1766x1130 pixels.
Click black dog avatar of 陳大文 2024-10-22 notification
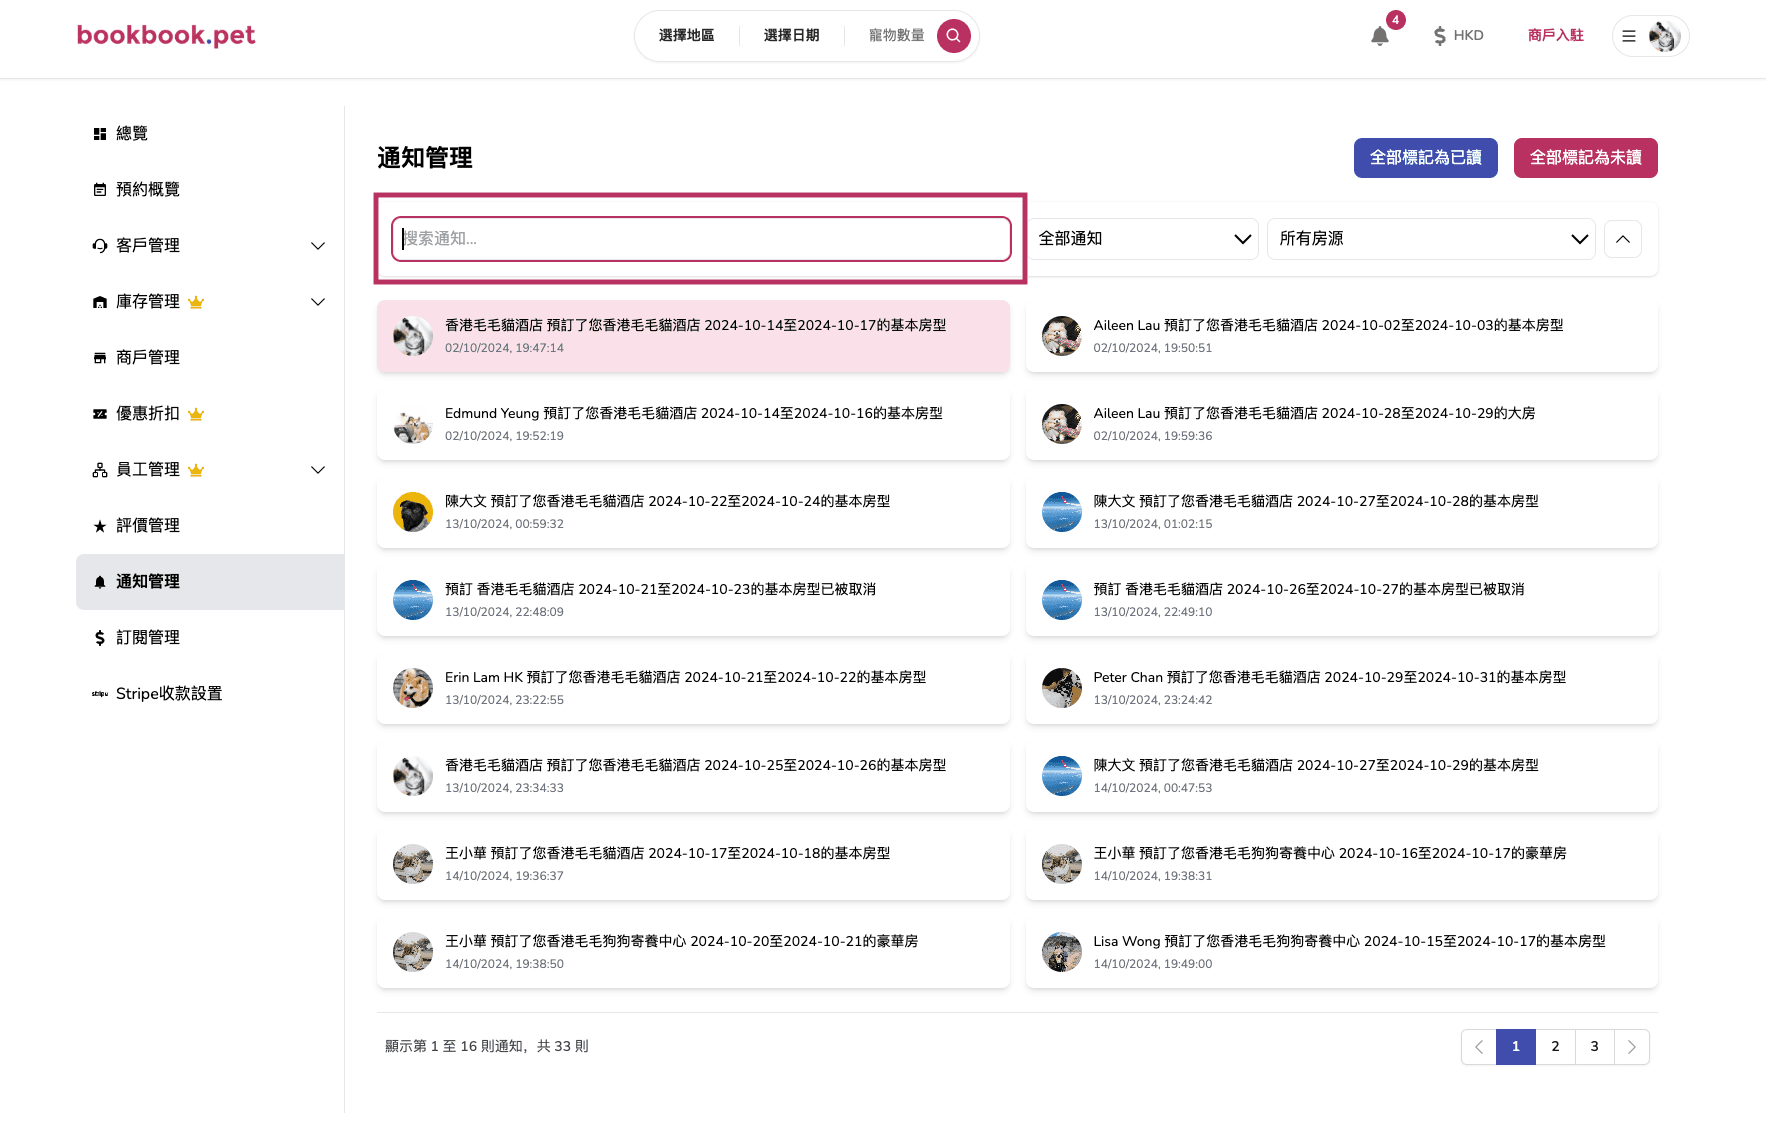(413, 512)
